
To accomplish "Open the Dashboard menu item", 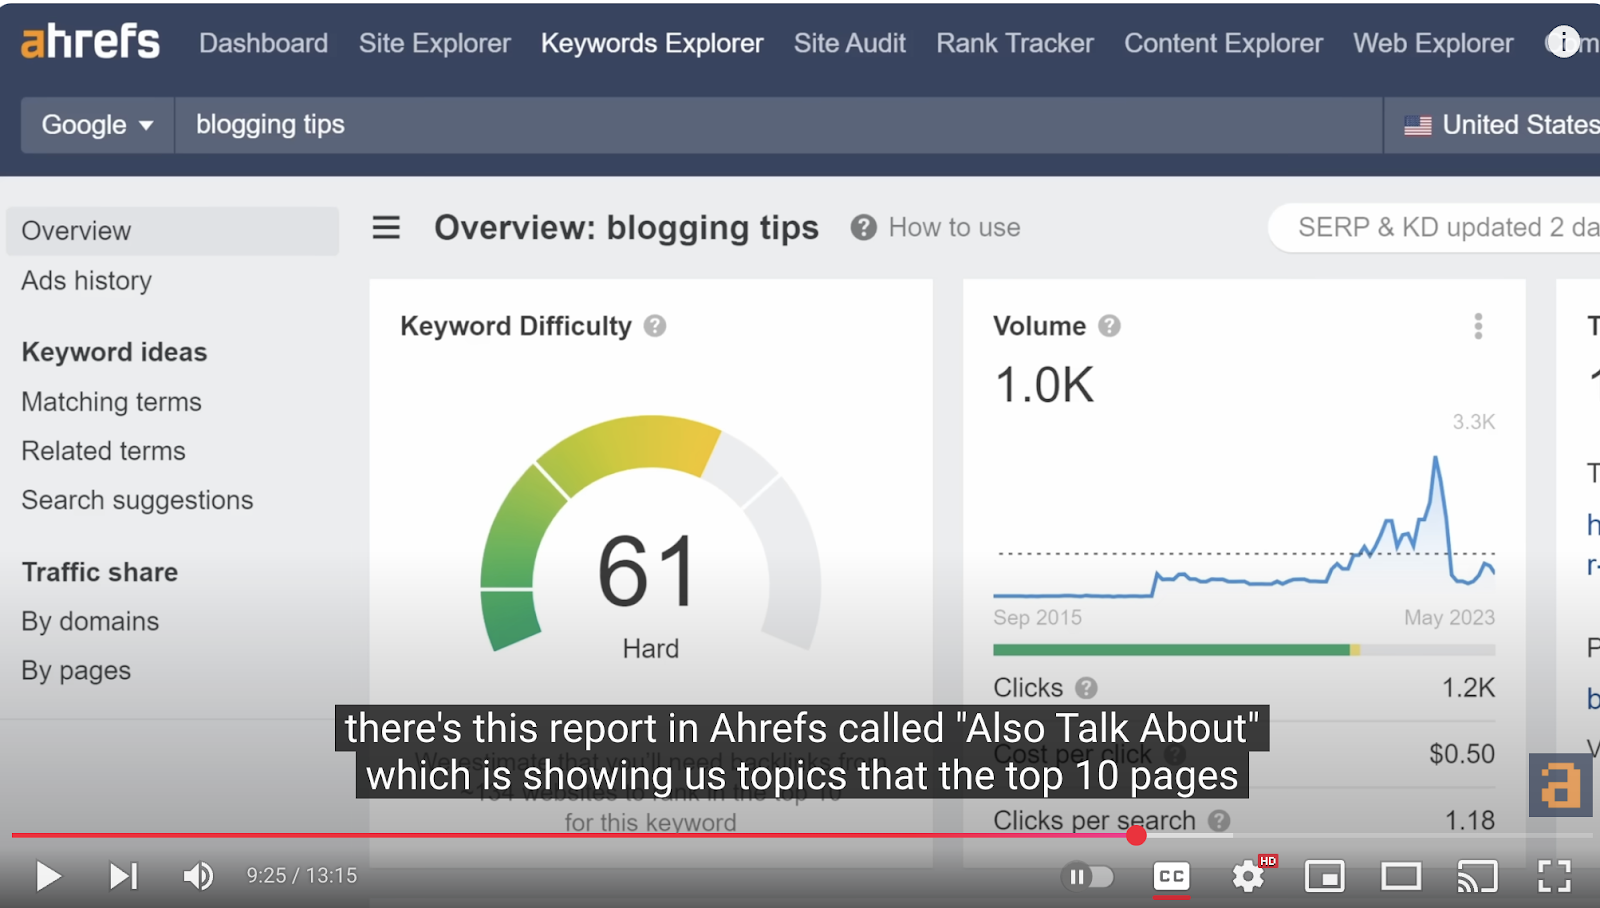I will tap(263, 43).
